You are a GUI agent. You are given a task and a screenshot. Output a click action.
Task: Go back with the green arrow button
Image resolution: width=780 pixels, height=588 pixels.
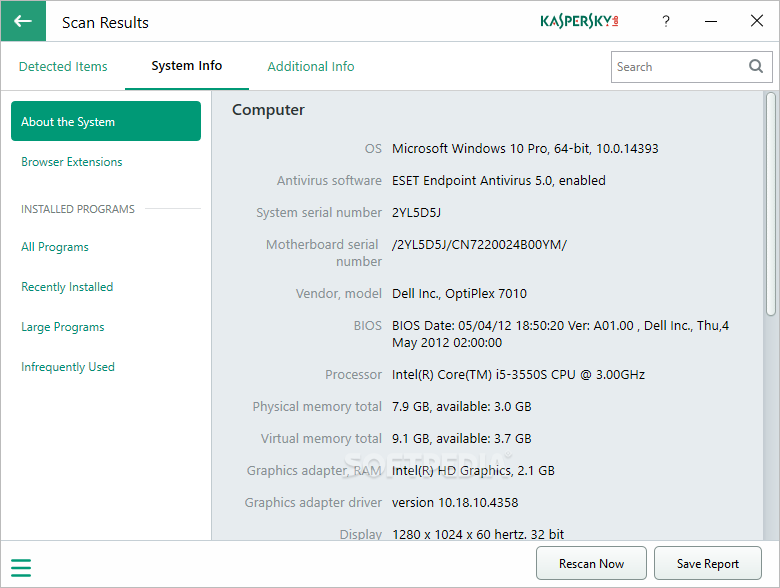(x=23, y=21)
